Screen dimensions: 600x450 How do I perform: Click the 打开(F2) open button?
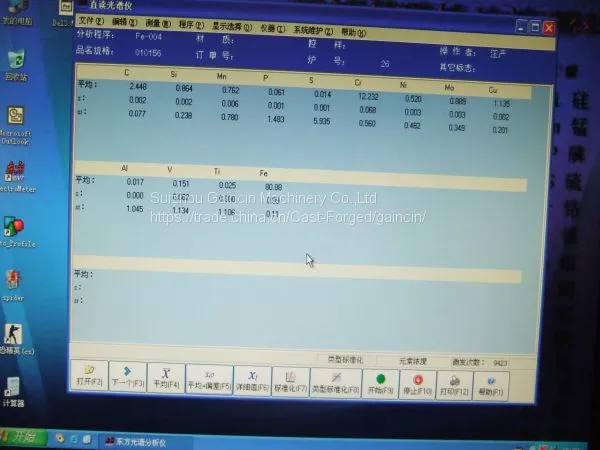pyautogui.click(x=89, y=375)
